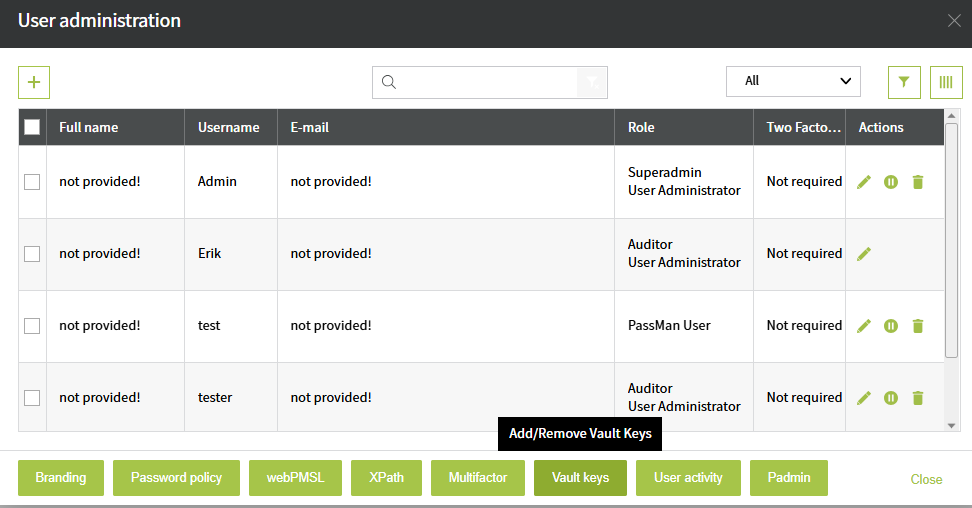This screenshot has width=972, height=508.
Task: Click into the user search field
Action: [488, 82]
